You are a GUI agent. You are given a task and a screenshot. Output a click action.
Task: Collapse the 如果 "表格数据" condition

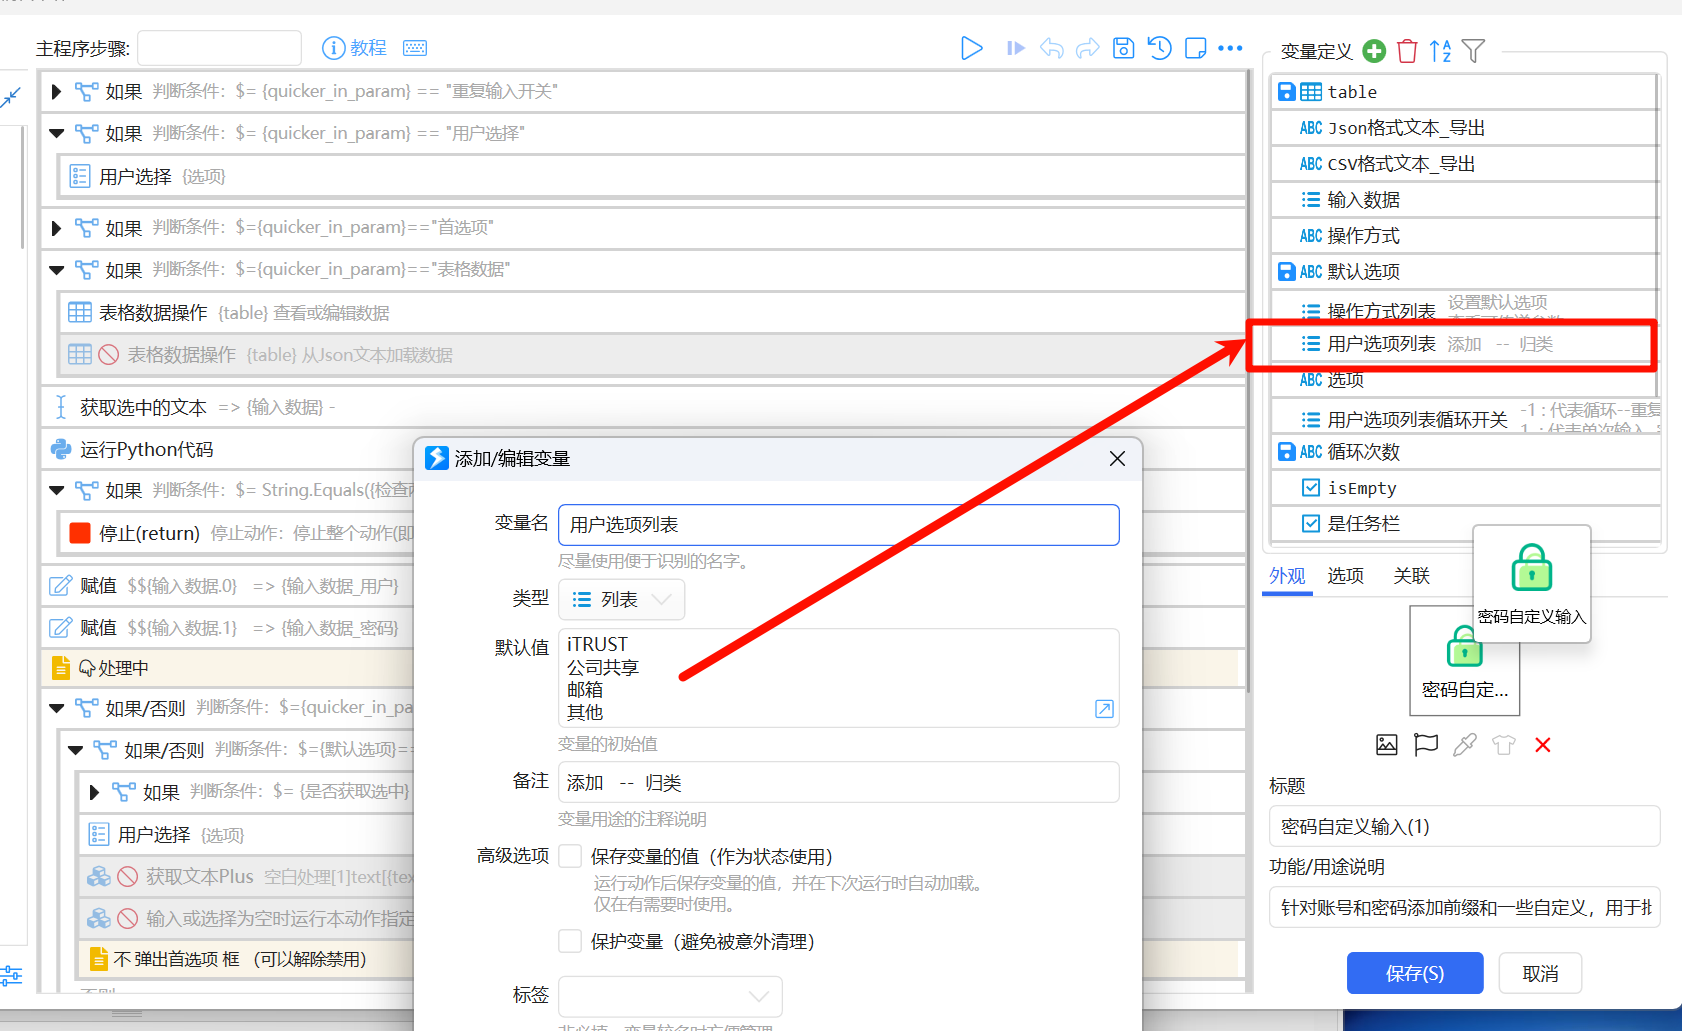point(57,270)
